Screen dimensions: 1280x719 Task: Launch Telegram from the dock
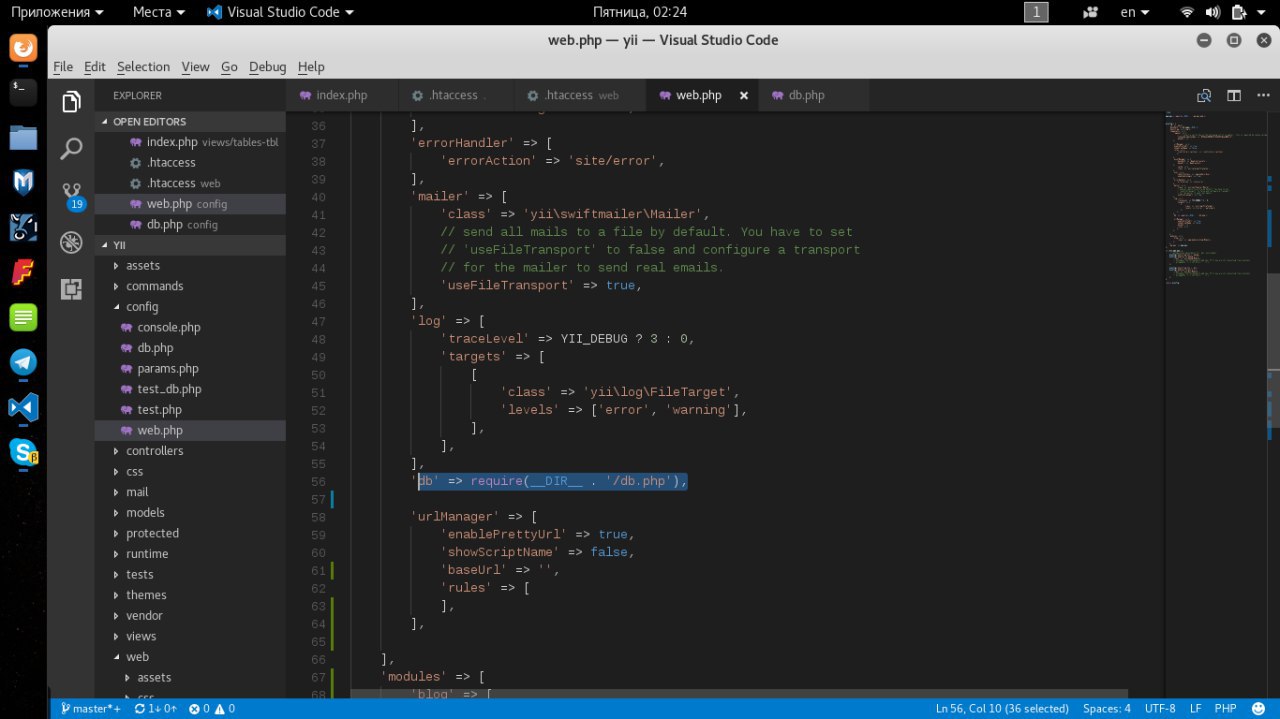click(x=23, y=362)
